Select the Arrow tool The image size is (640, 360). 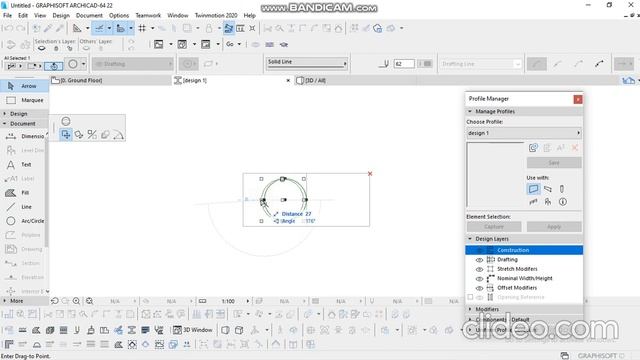pos(24,86)
